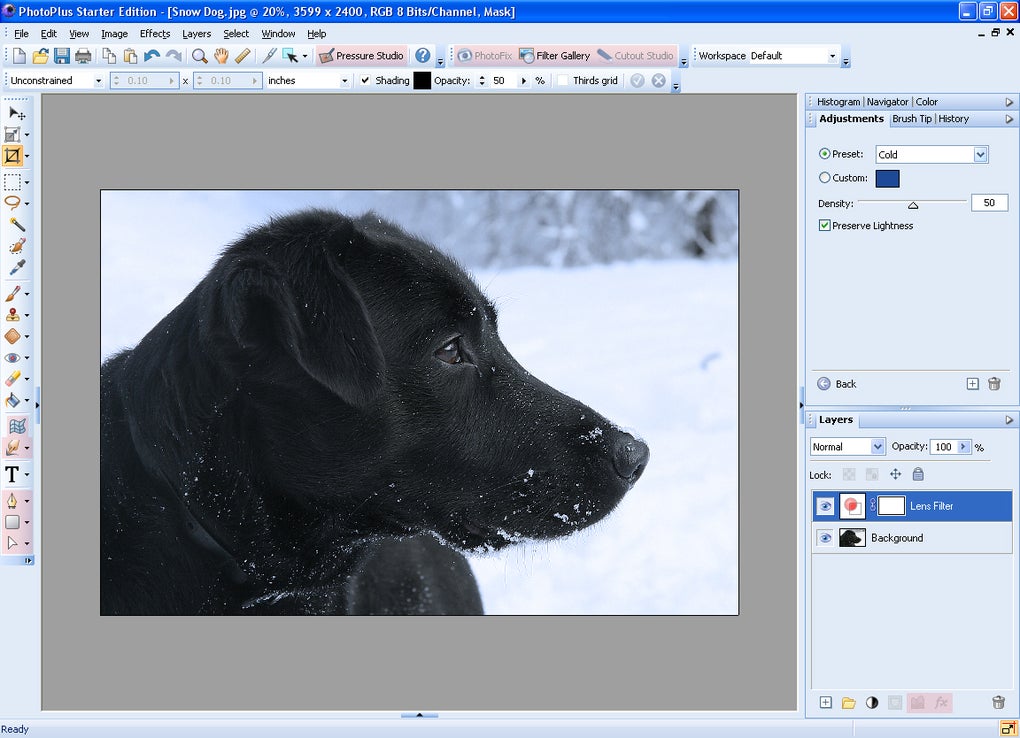The width and height of the screenshot is (1020, 738).
Task: Hide the Background layer
Action: point(825,538)
